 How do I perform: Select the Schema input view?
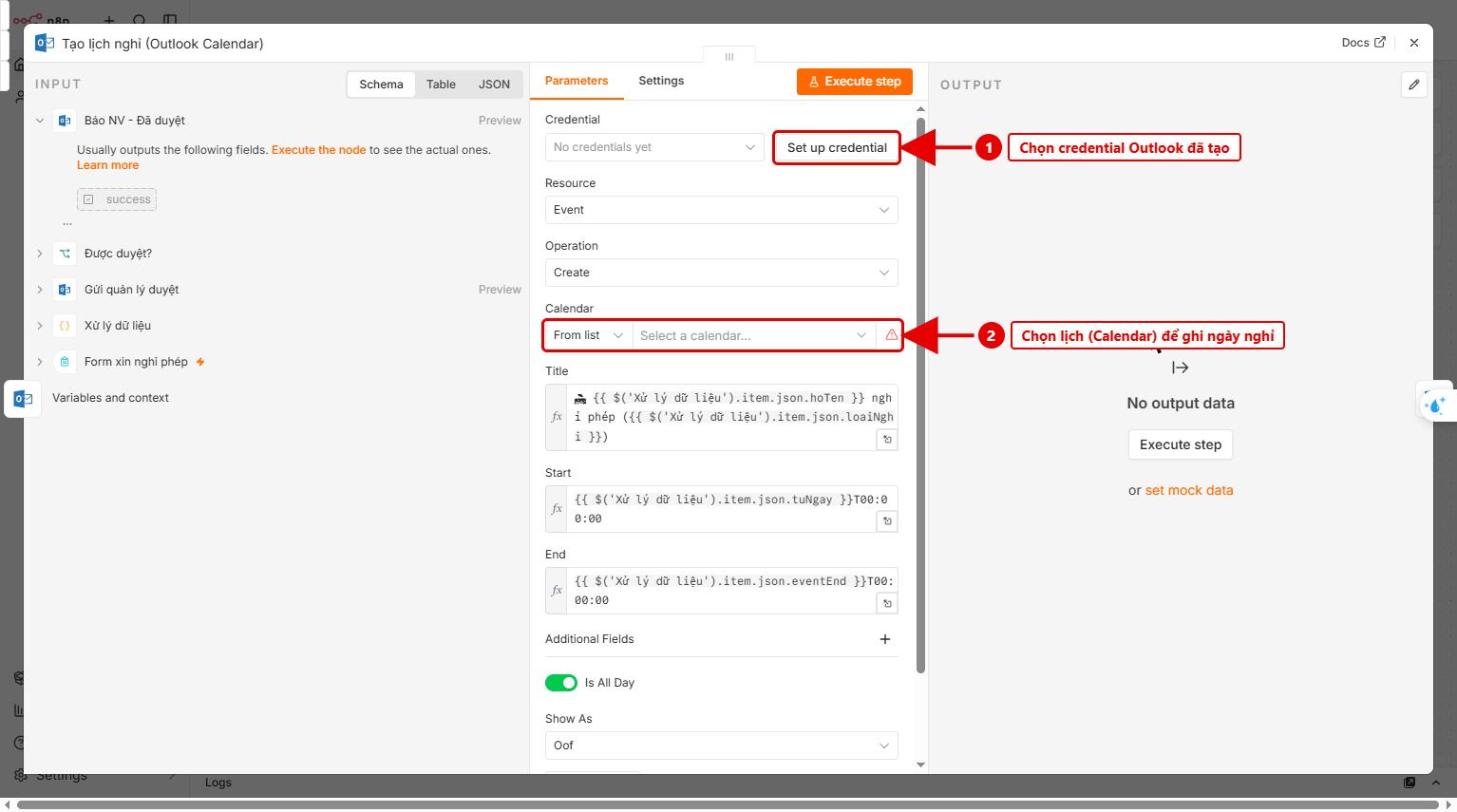tap(381, 84)
